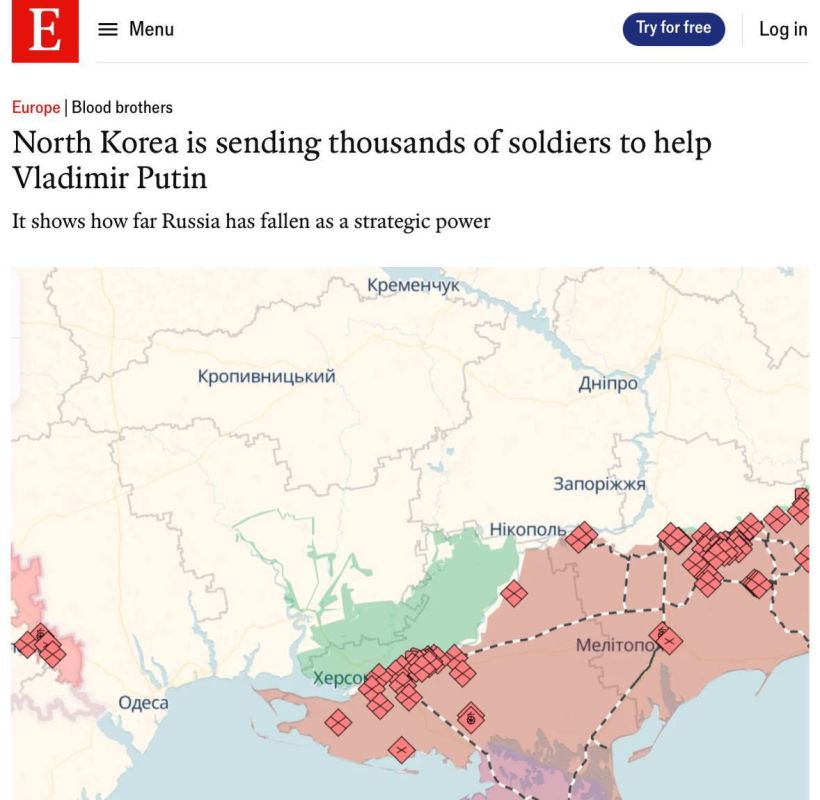Click the red marker beside Нікополь
Image resolution: width=820 pixels, height=800 pixels.
coord(581,537)
